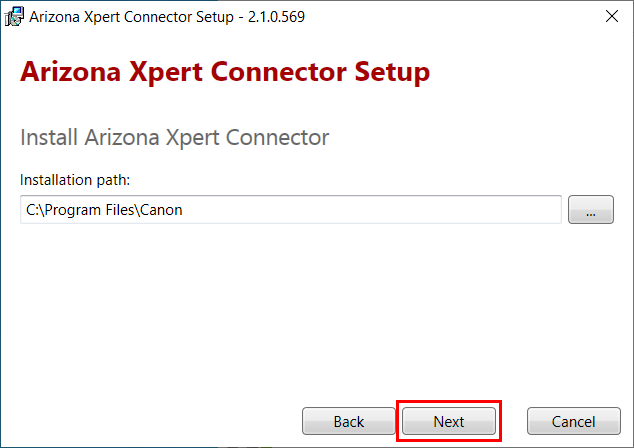Click the 'Installation path:' label

click(75, 180)
